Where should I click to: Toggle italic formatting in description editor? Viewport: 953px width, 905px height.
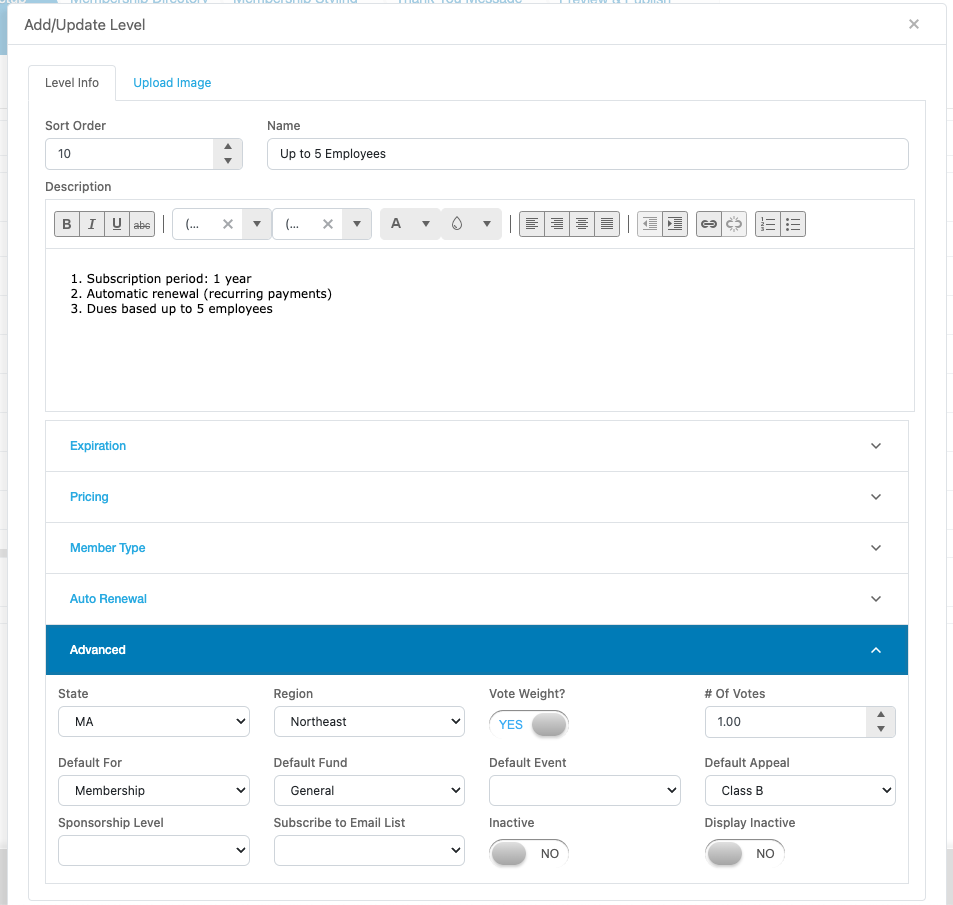click(x=92, y=224)
